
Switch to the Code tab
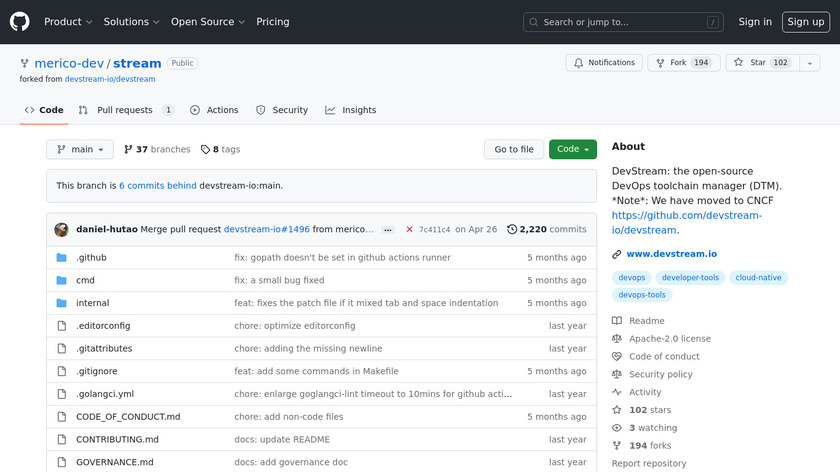(44, 110)
